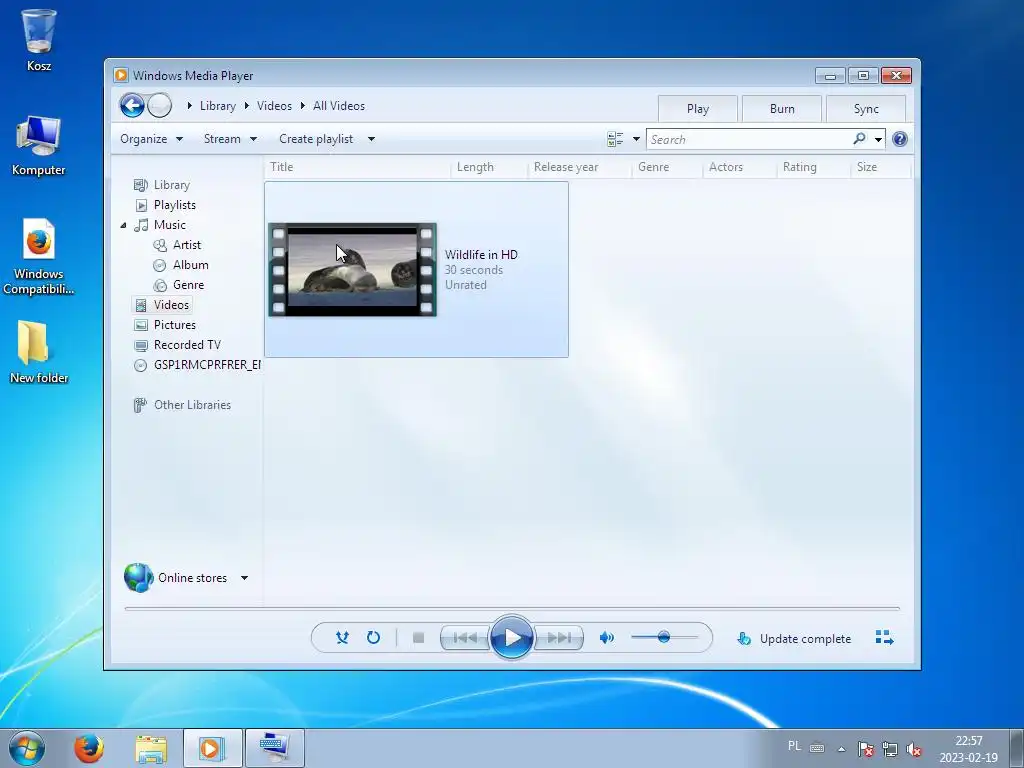Screen dimensions: 1024x768
Task: Open Windows Explorer from the taskbar
Action: tap(151, 748)
